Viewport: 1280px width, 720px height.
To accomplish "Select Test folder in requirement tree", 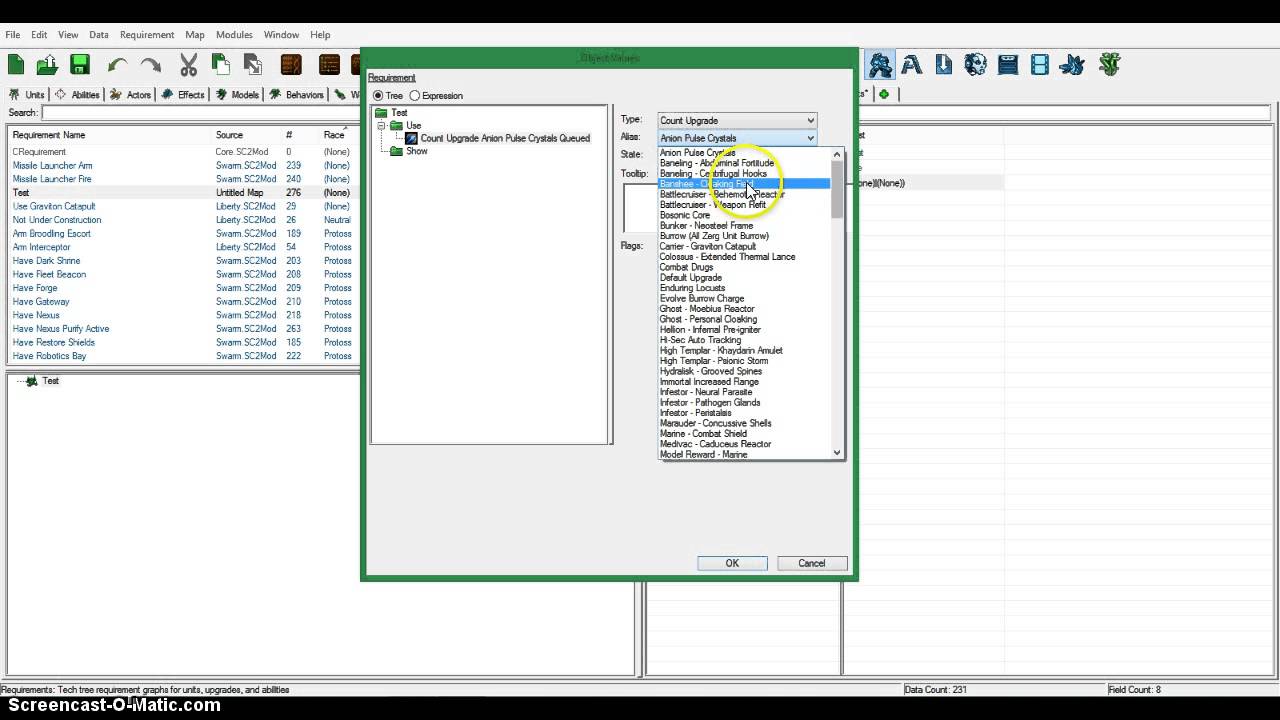I will 399,113.
